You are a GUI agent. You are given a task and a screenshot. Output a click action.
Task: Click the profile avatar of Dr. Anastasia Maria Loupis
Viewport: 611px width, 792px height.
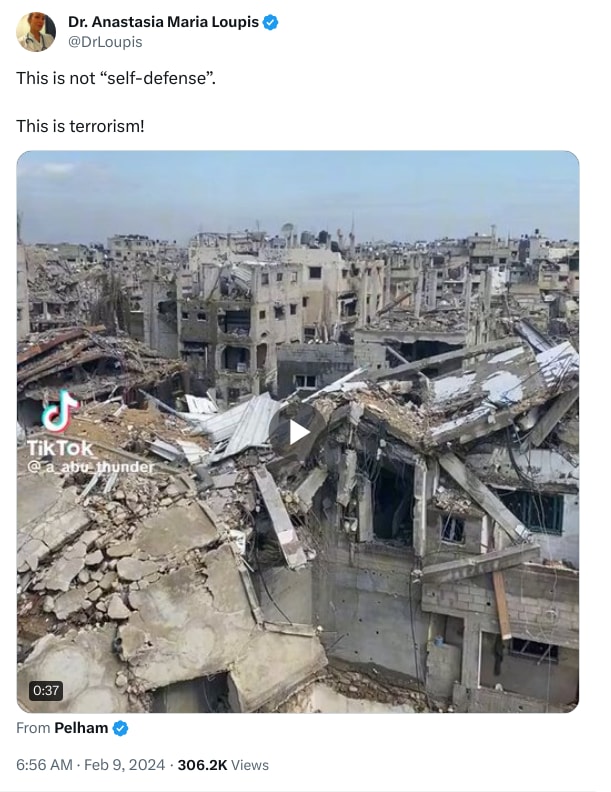36,32
